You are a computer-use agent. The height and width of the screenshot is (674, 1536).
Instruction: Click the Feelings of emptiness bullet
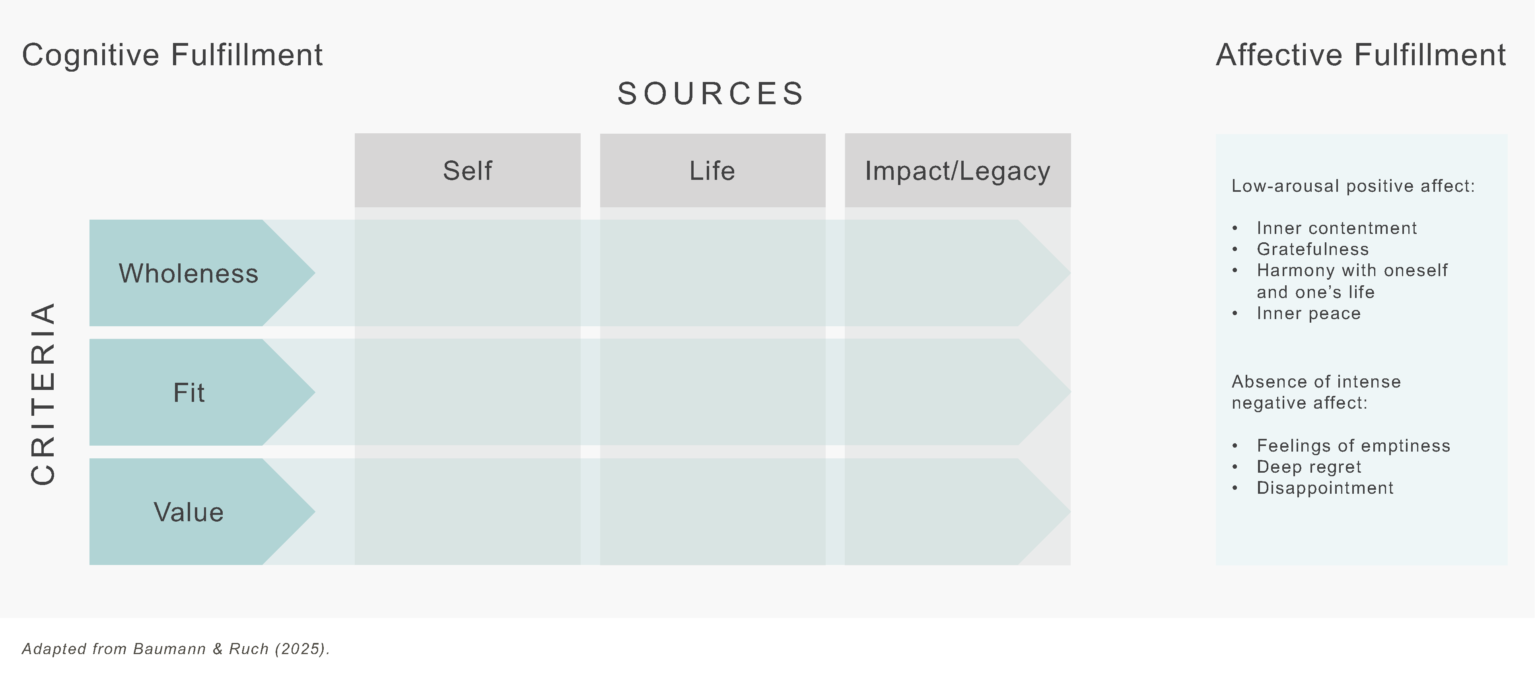tap(1353, 446)
